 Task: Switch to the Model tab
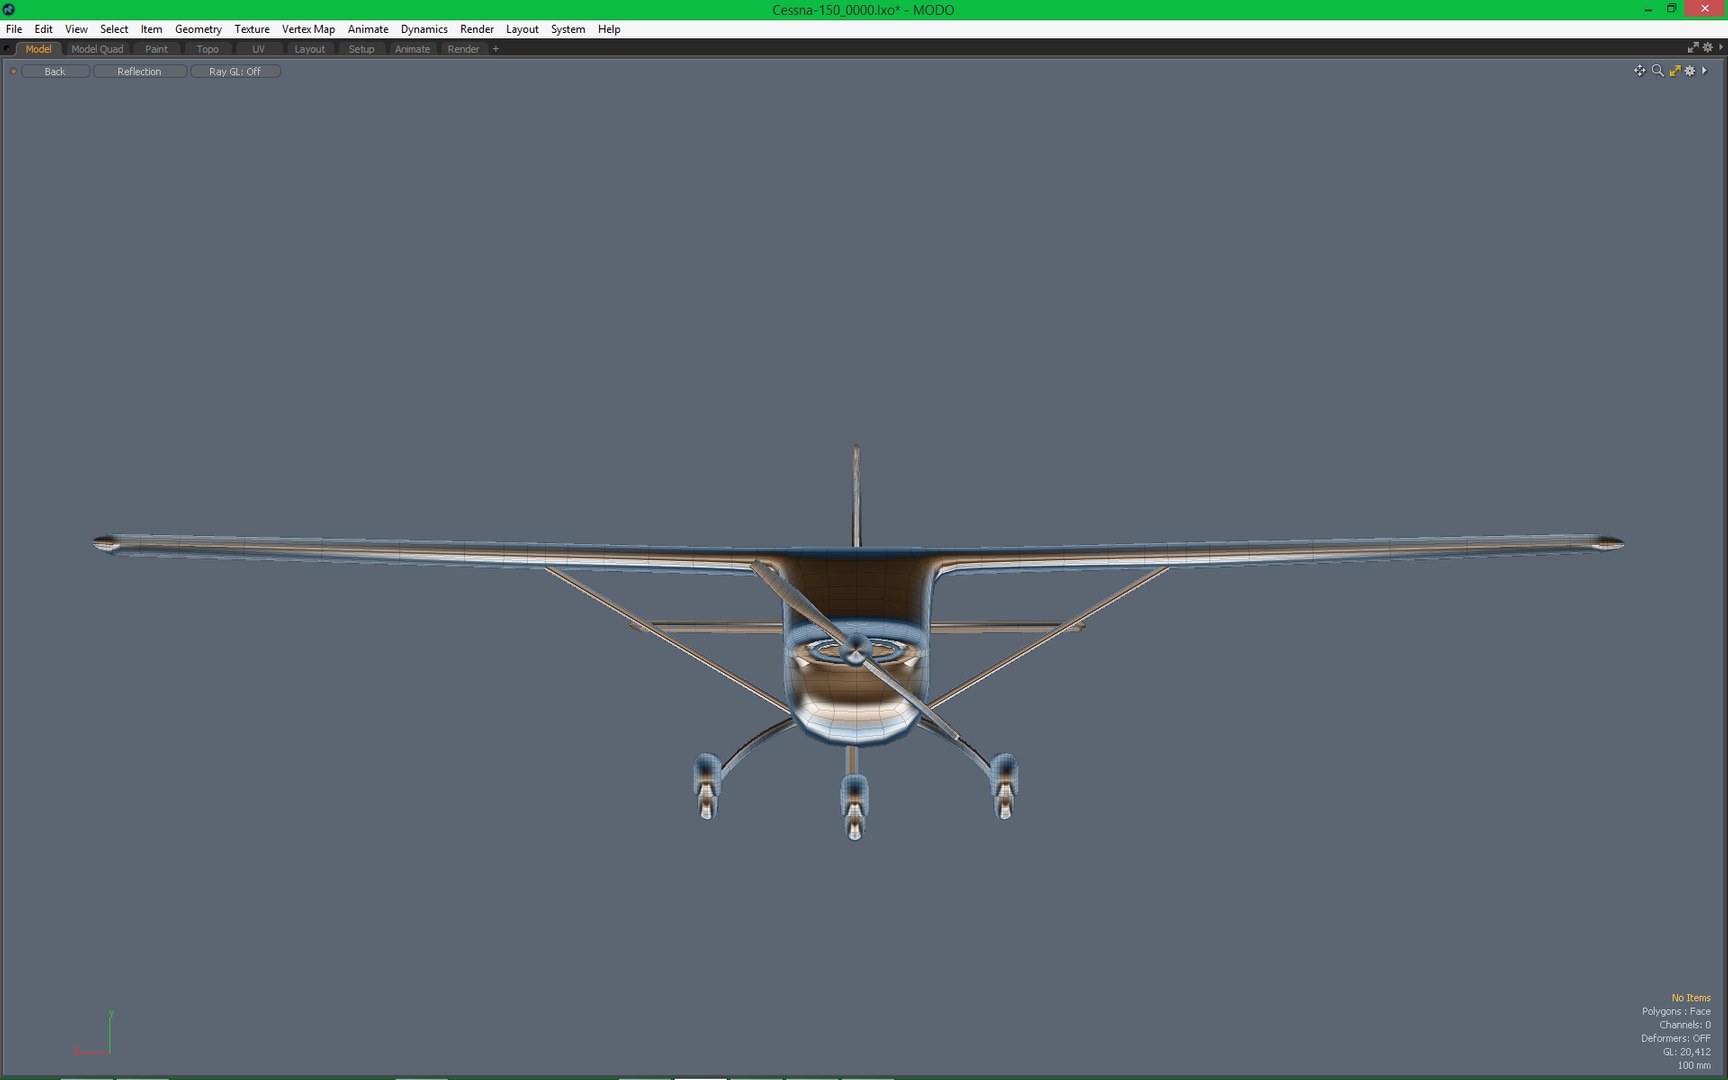tap(38, 49)
